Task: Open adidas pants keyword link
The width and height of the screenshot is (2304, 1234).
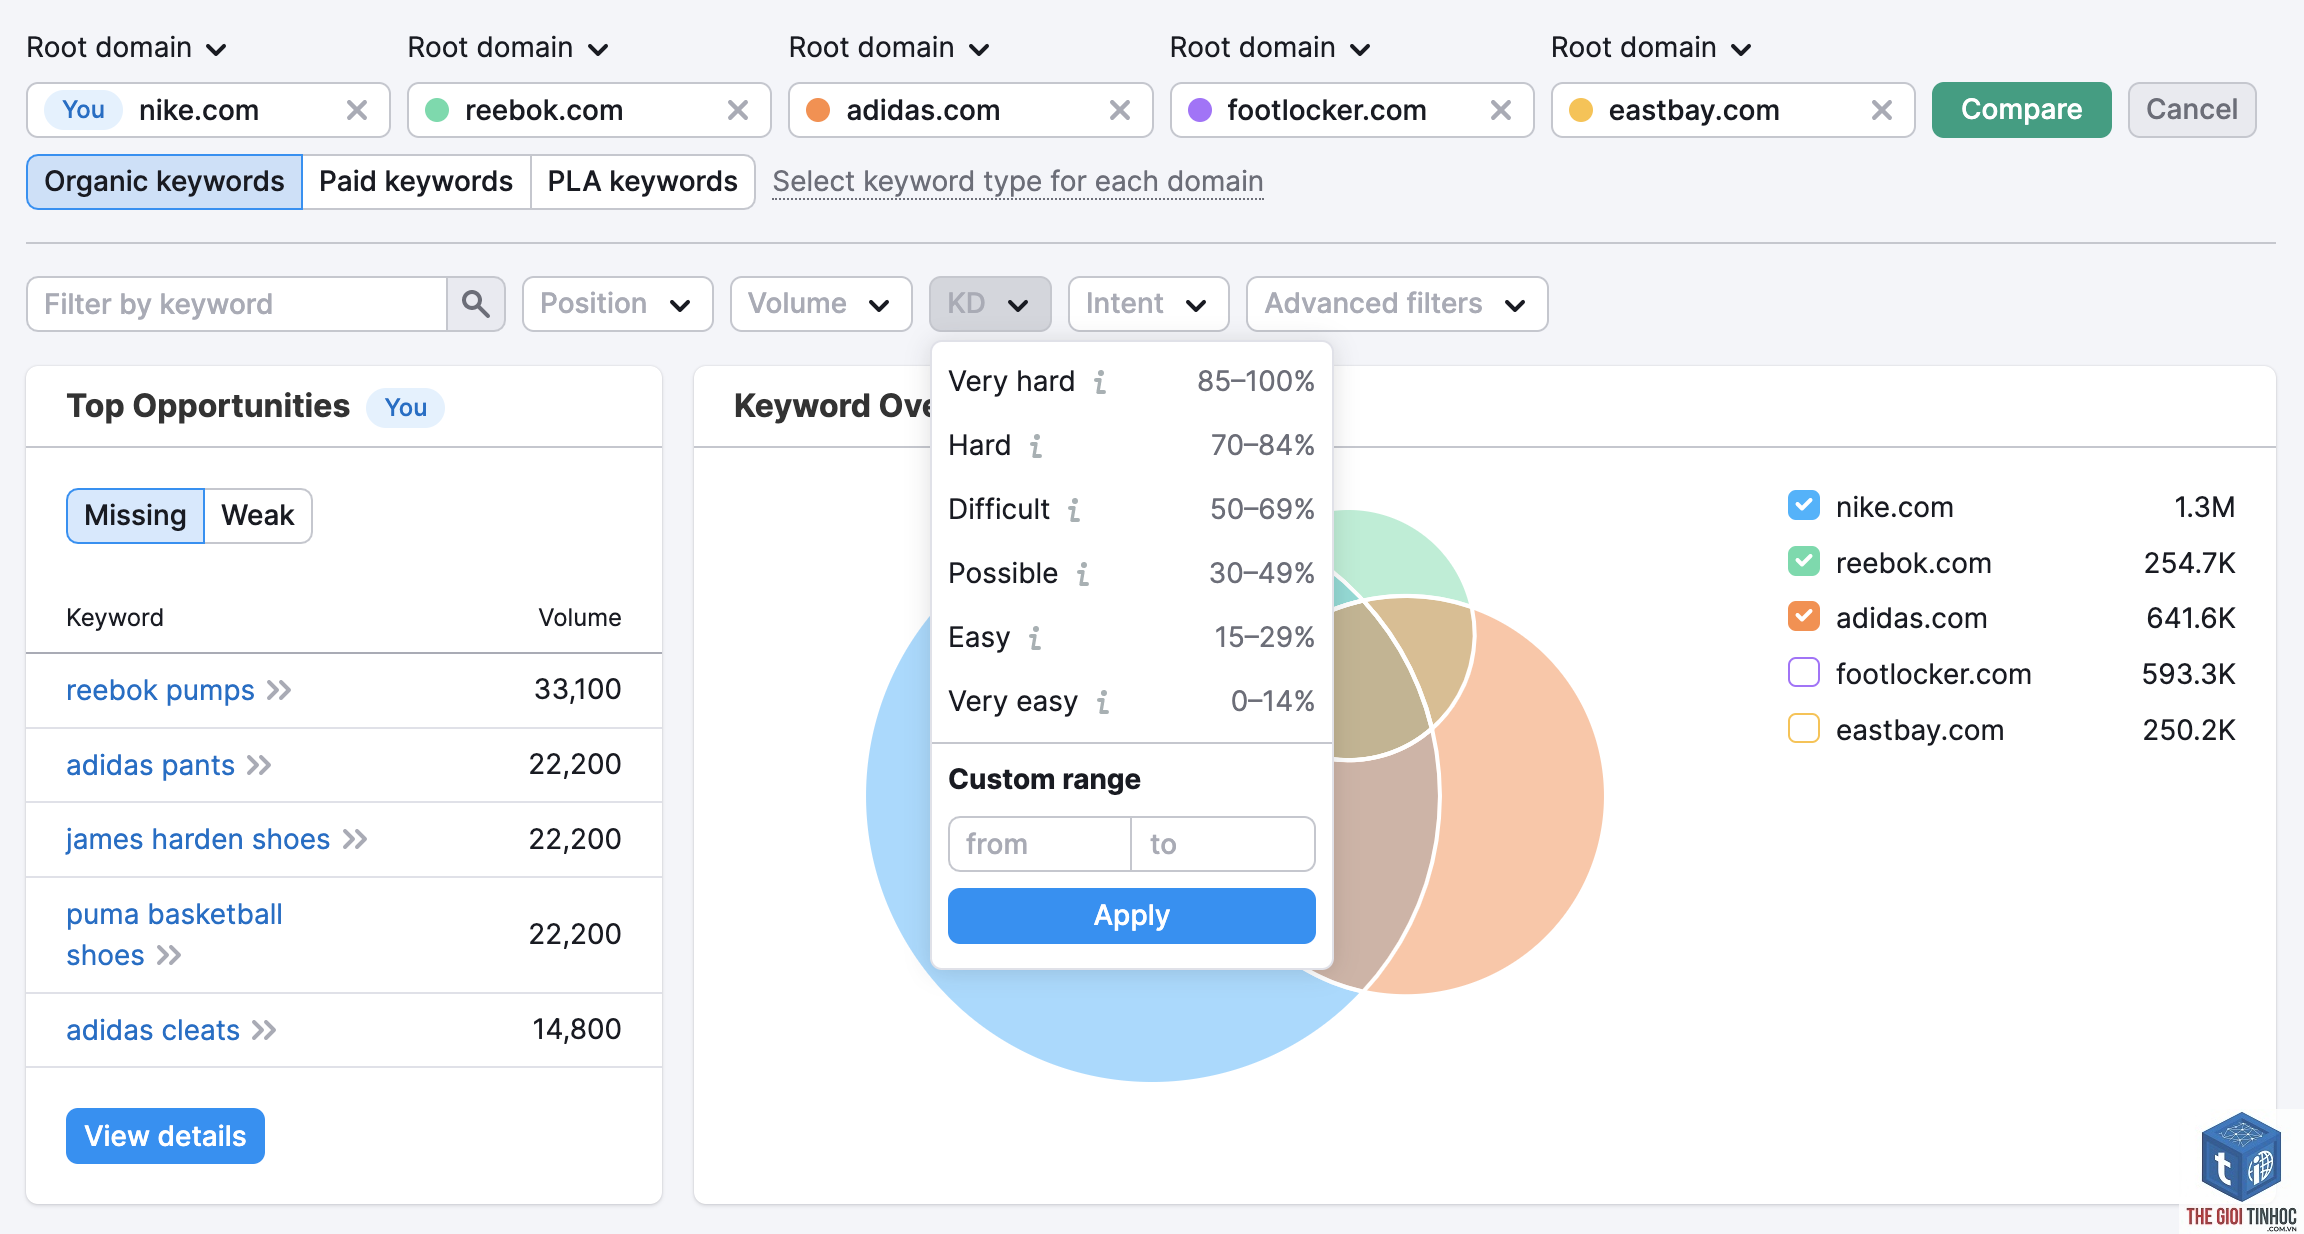Action: click(x=150, y=765)
